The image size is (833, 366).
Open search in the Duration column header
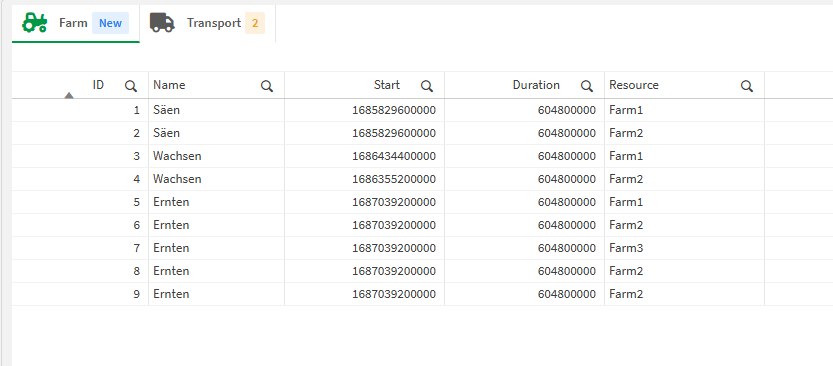coord(586,86)
